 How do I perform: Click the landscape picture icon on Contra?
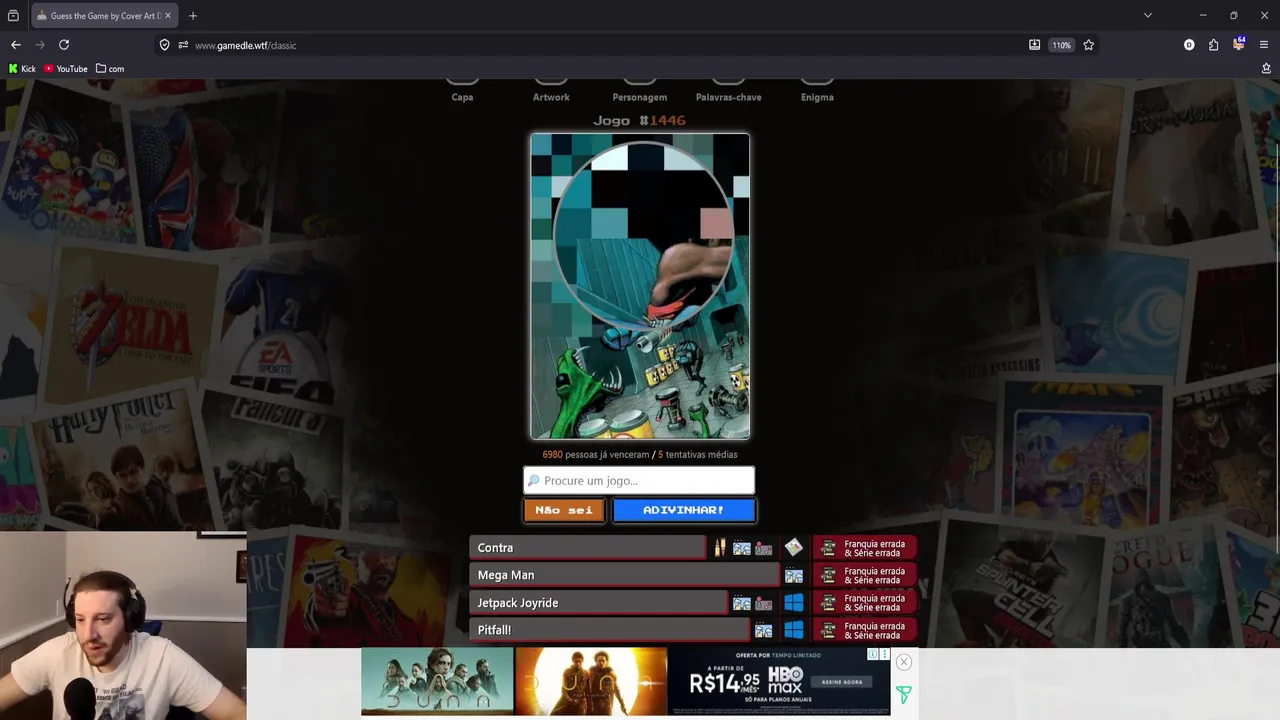coord(741,549)
